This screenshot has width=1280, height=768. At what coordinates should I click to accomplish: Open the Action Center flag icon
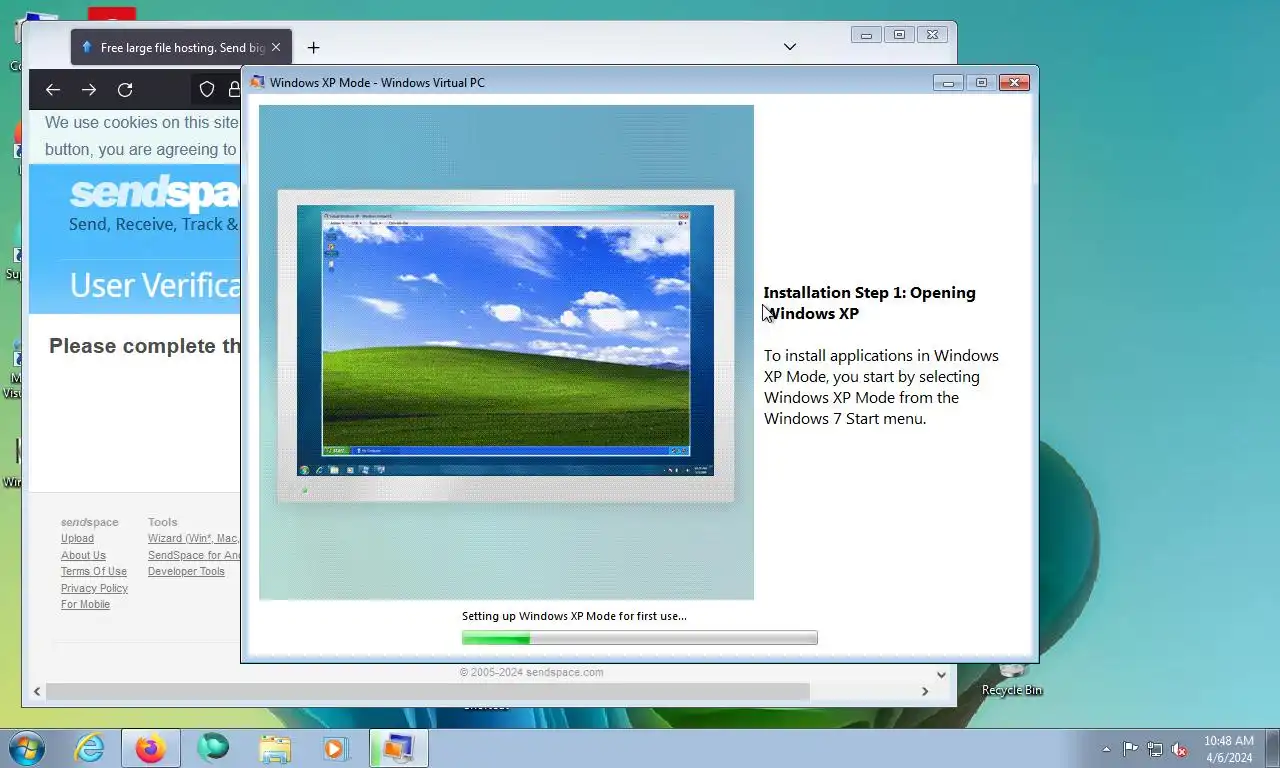point(1130,749)
